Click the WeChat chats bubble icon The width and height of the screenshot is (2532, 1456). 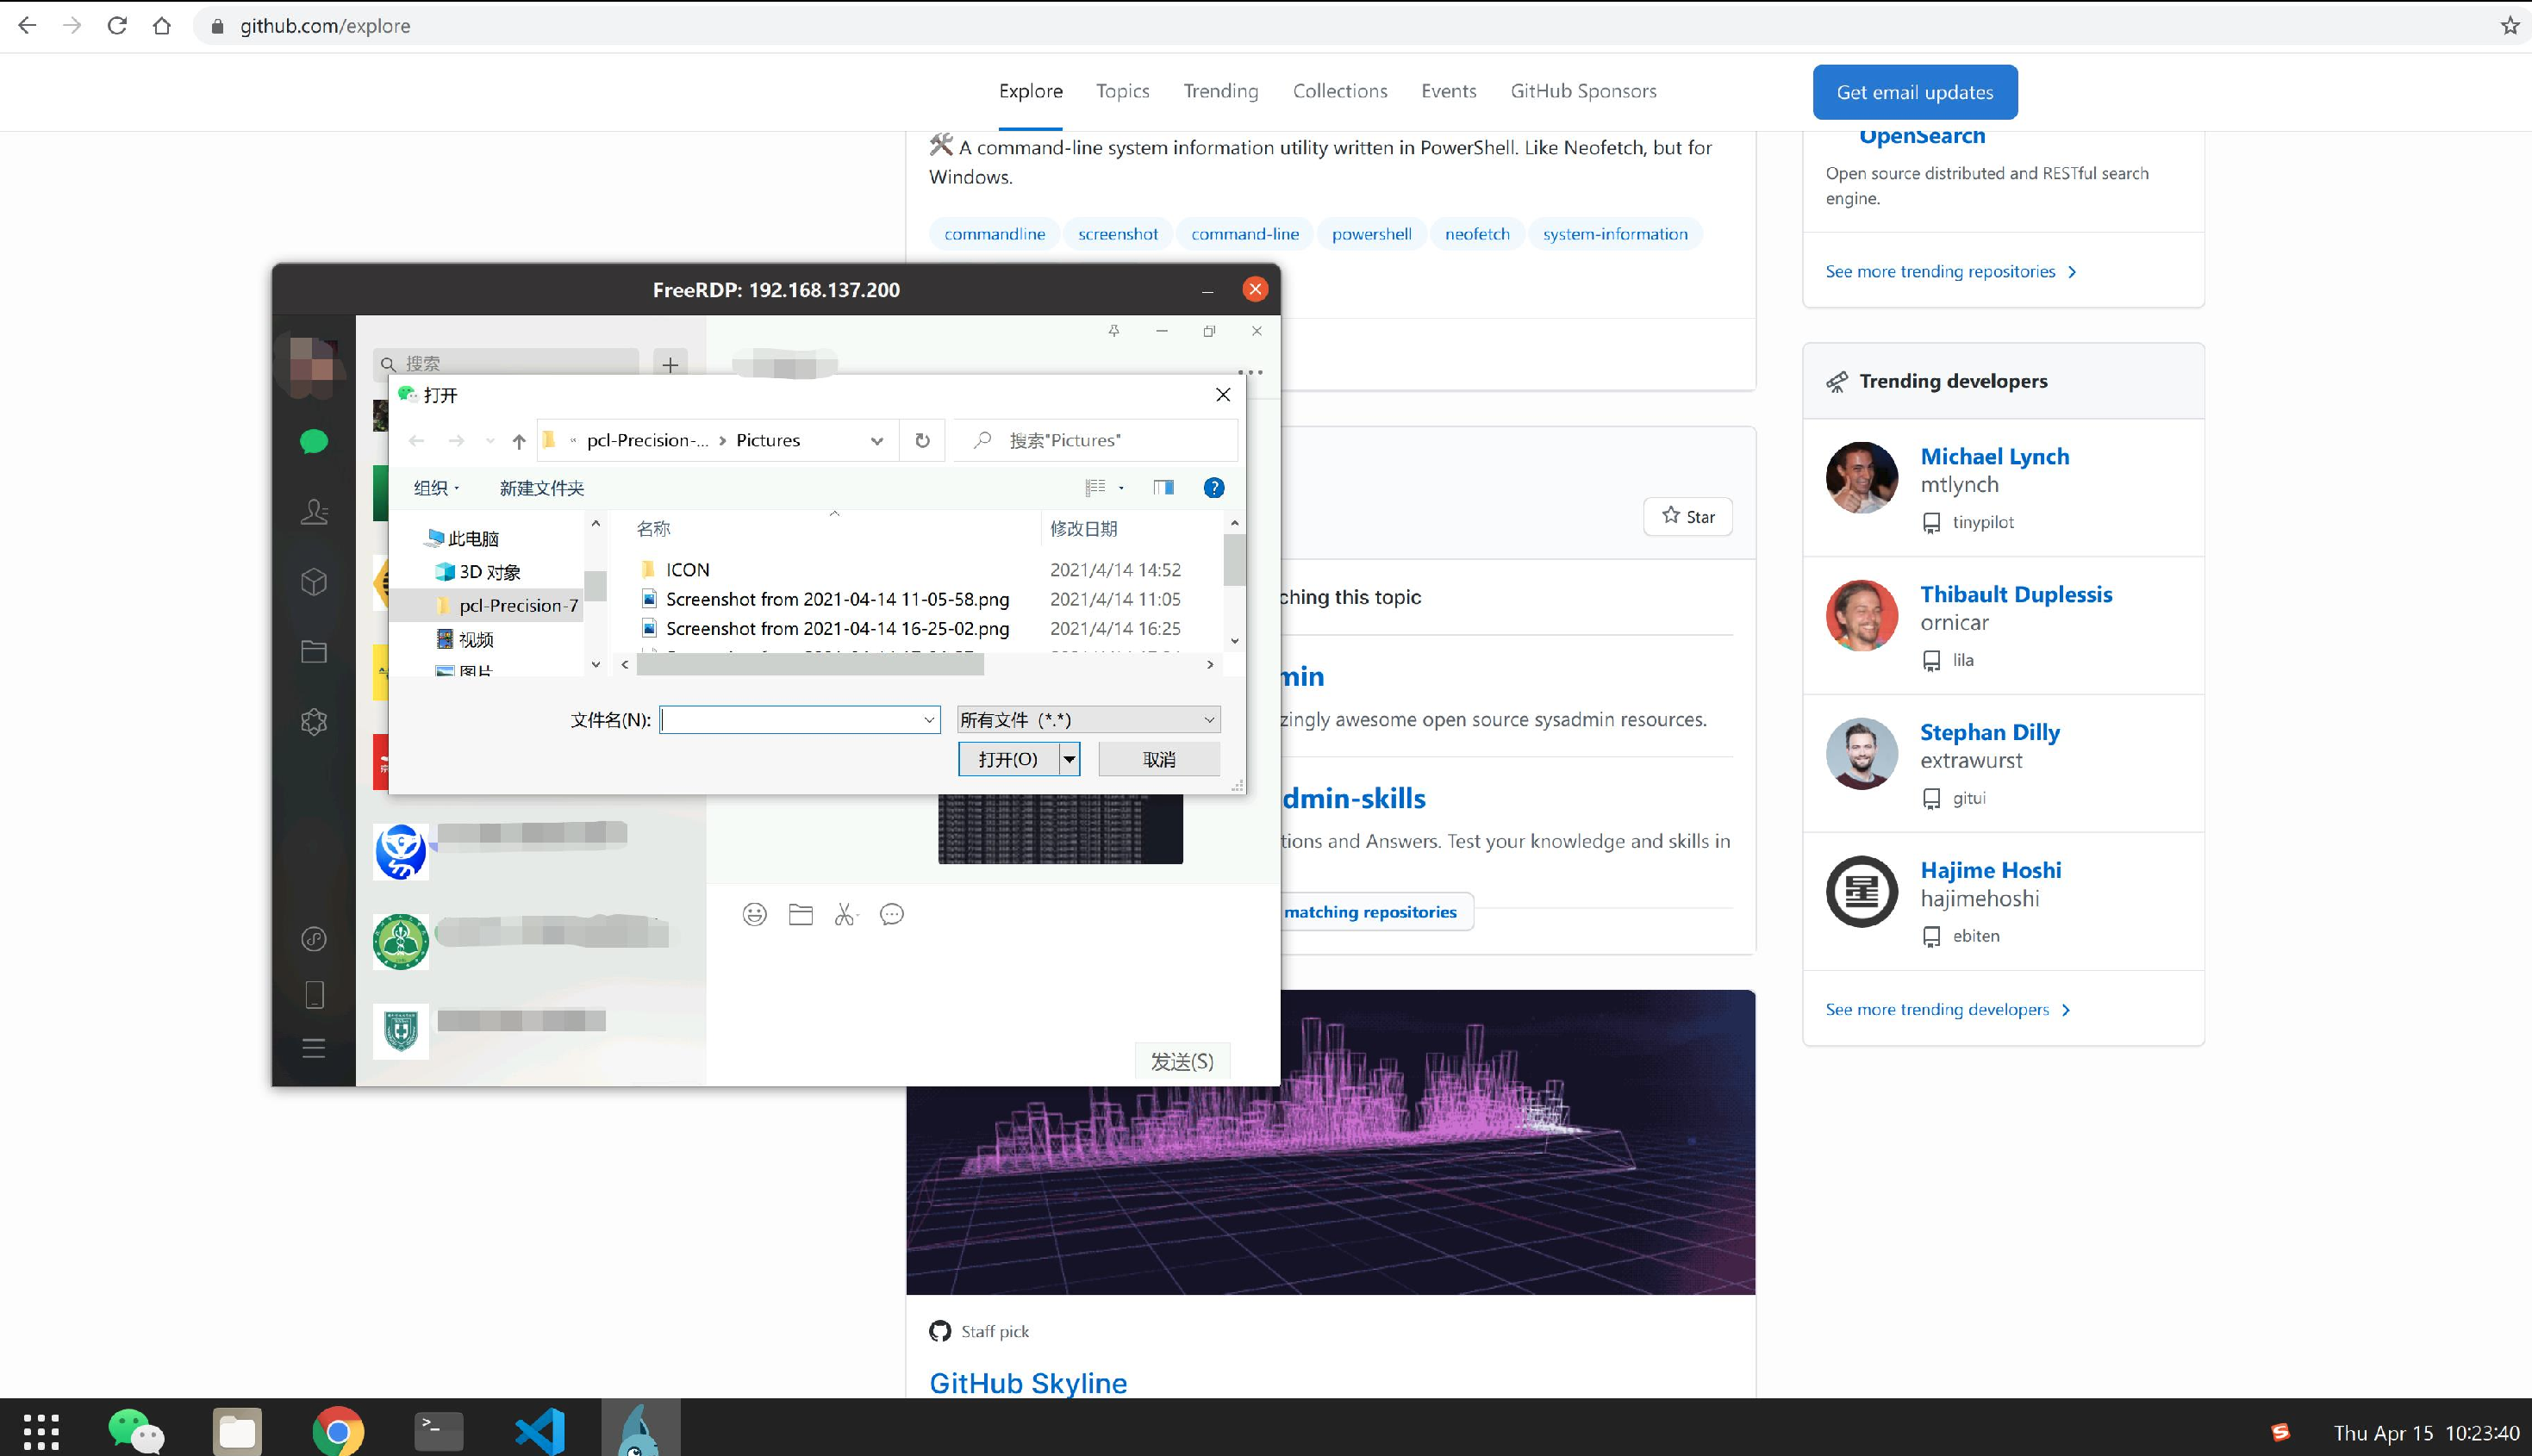(x=313, y=441)
